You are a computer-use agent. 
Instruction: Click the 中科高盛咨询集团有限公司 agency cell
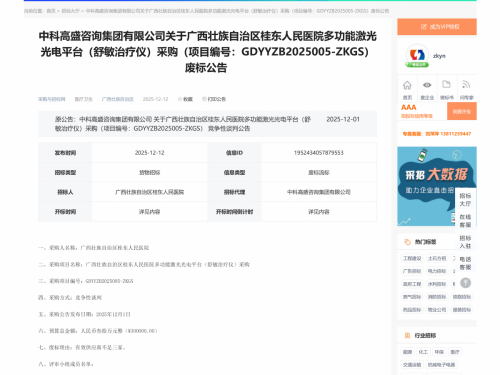[x=319, y=192]
